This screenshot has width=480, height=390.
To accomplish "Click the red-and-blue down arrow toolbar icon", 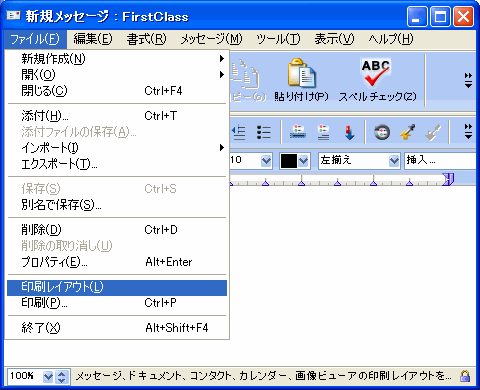I will [x=349, y=132].
